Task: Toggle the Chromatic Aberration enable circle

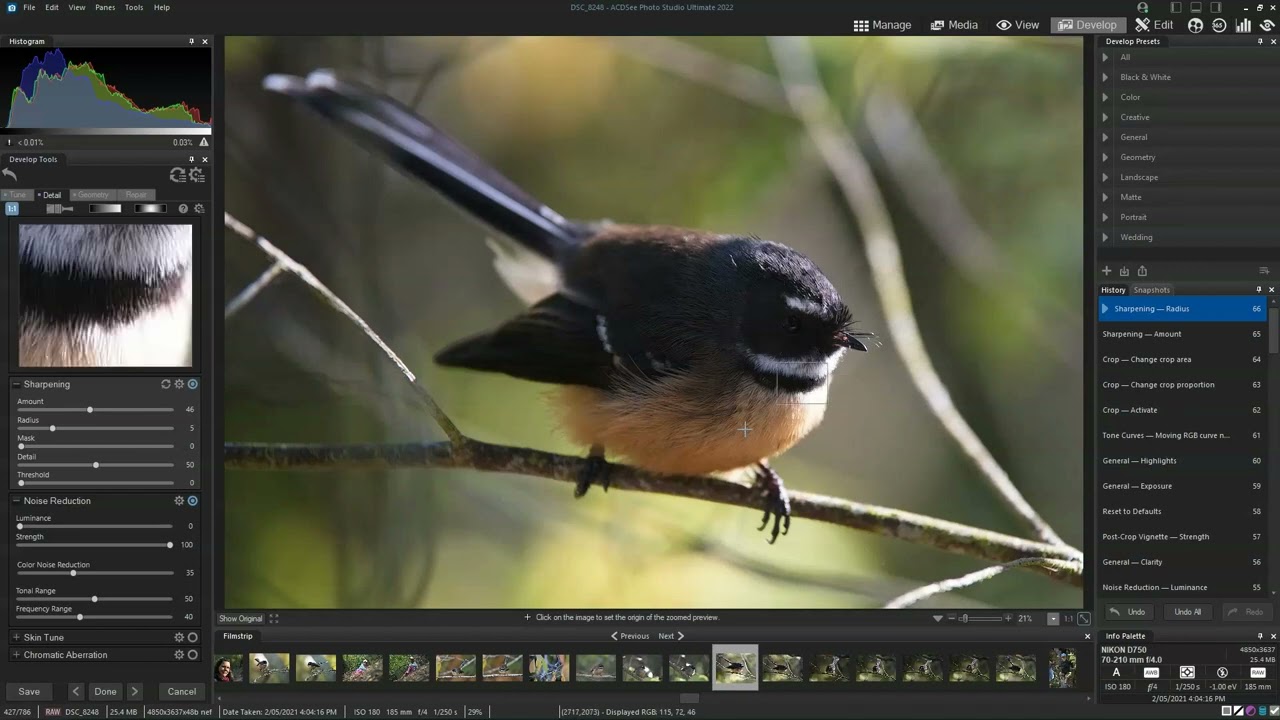Action: 193,655
